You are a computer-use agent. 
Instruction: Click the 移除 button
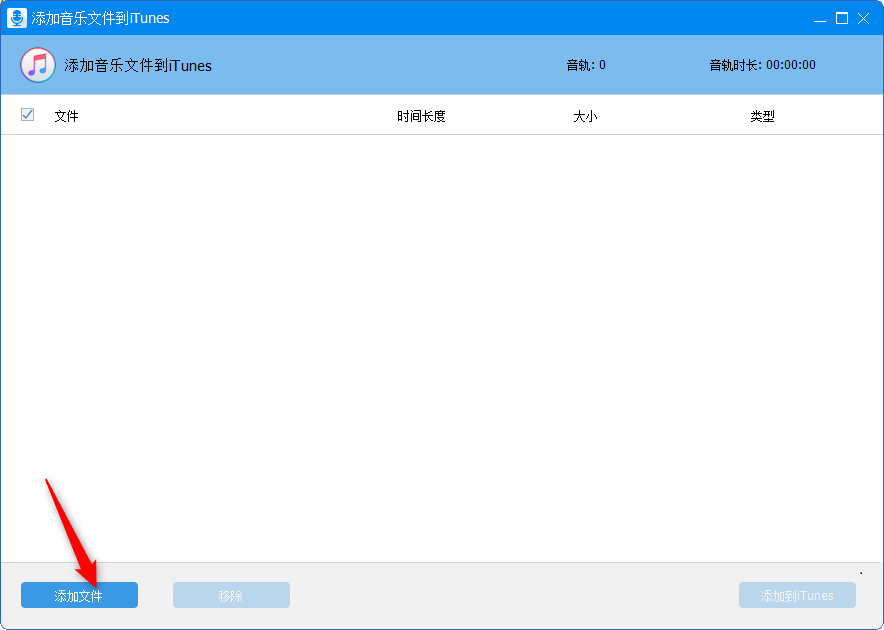pos(231,595)
